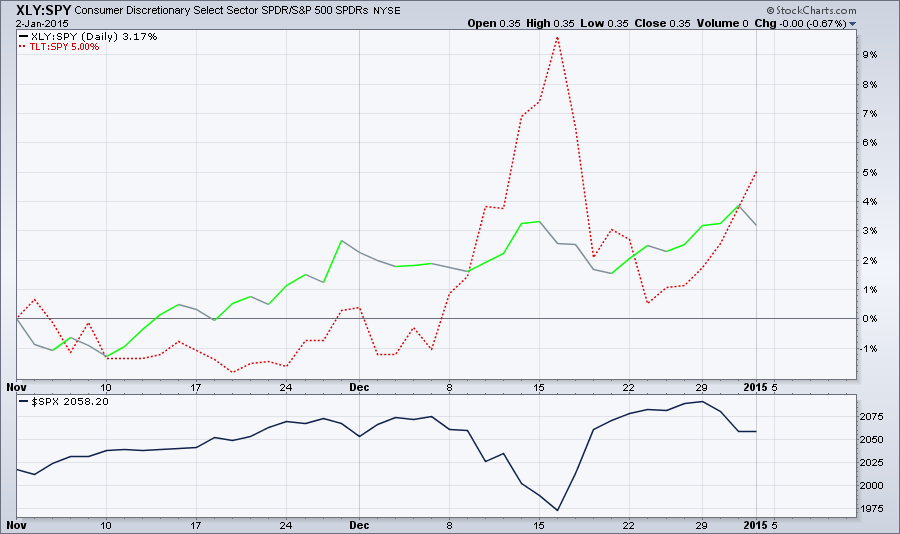900x534 pixels.
Task: Select the Consumer Discretionary Select Sector SPDR description
Action: click(x=221, y=10)
